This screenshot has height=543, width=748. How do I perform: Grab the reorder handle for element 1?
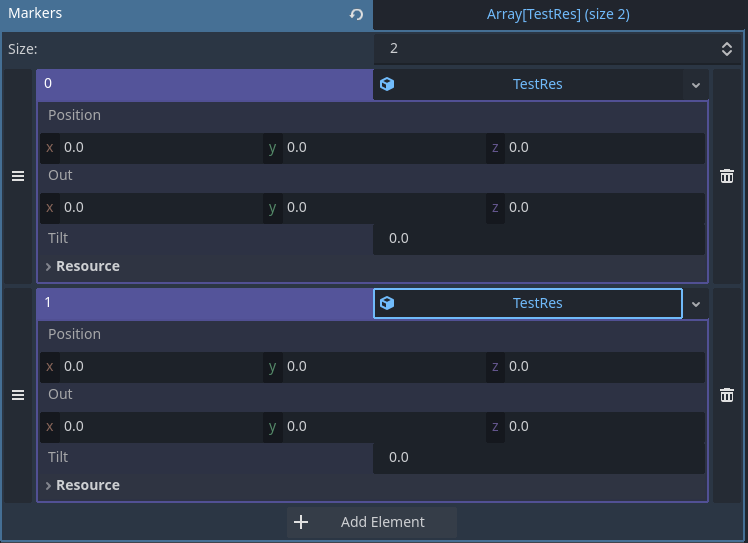[x=18, y=395]
